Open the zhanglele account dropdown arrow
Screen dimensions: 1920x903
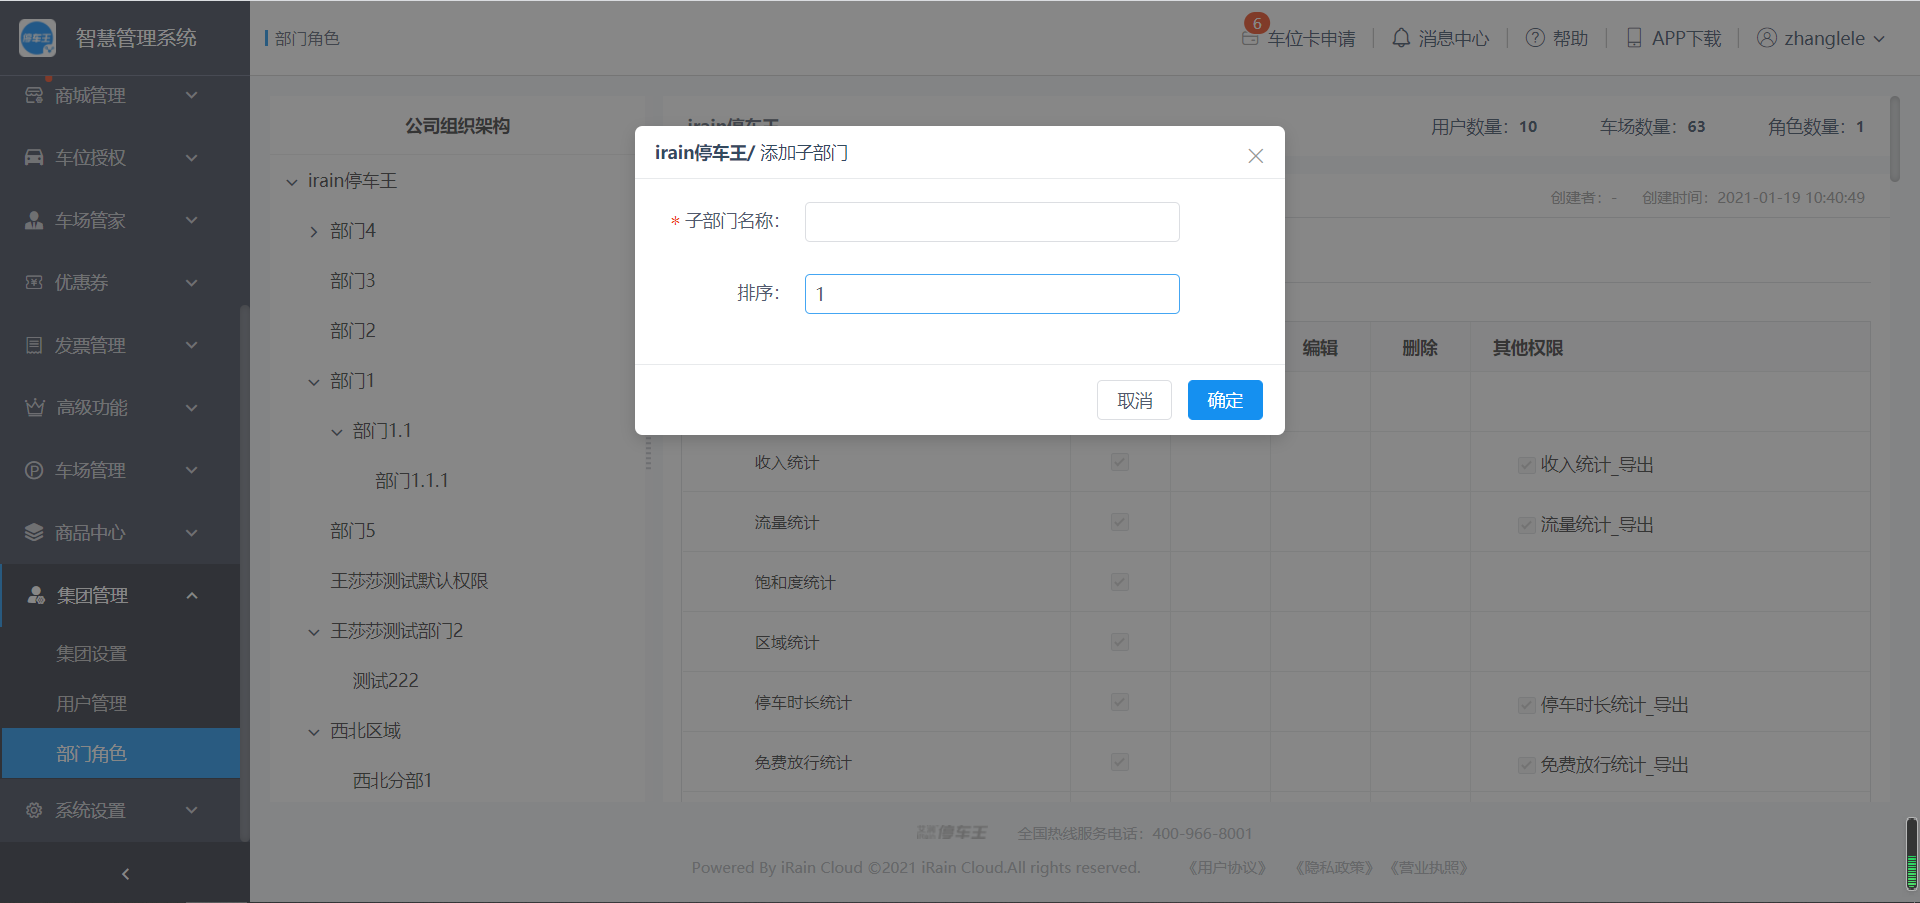(x=1879, y=39)
